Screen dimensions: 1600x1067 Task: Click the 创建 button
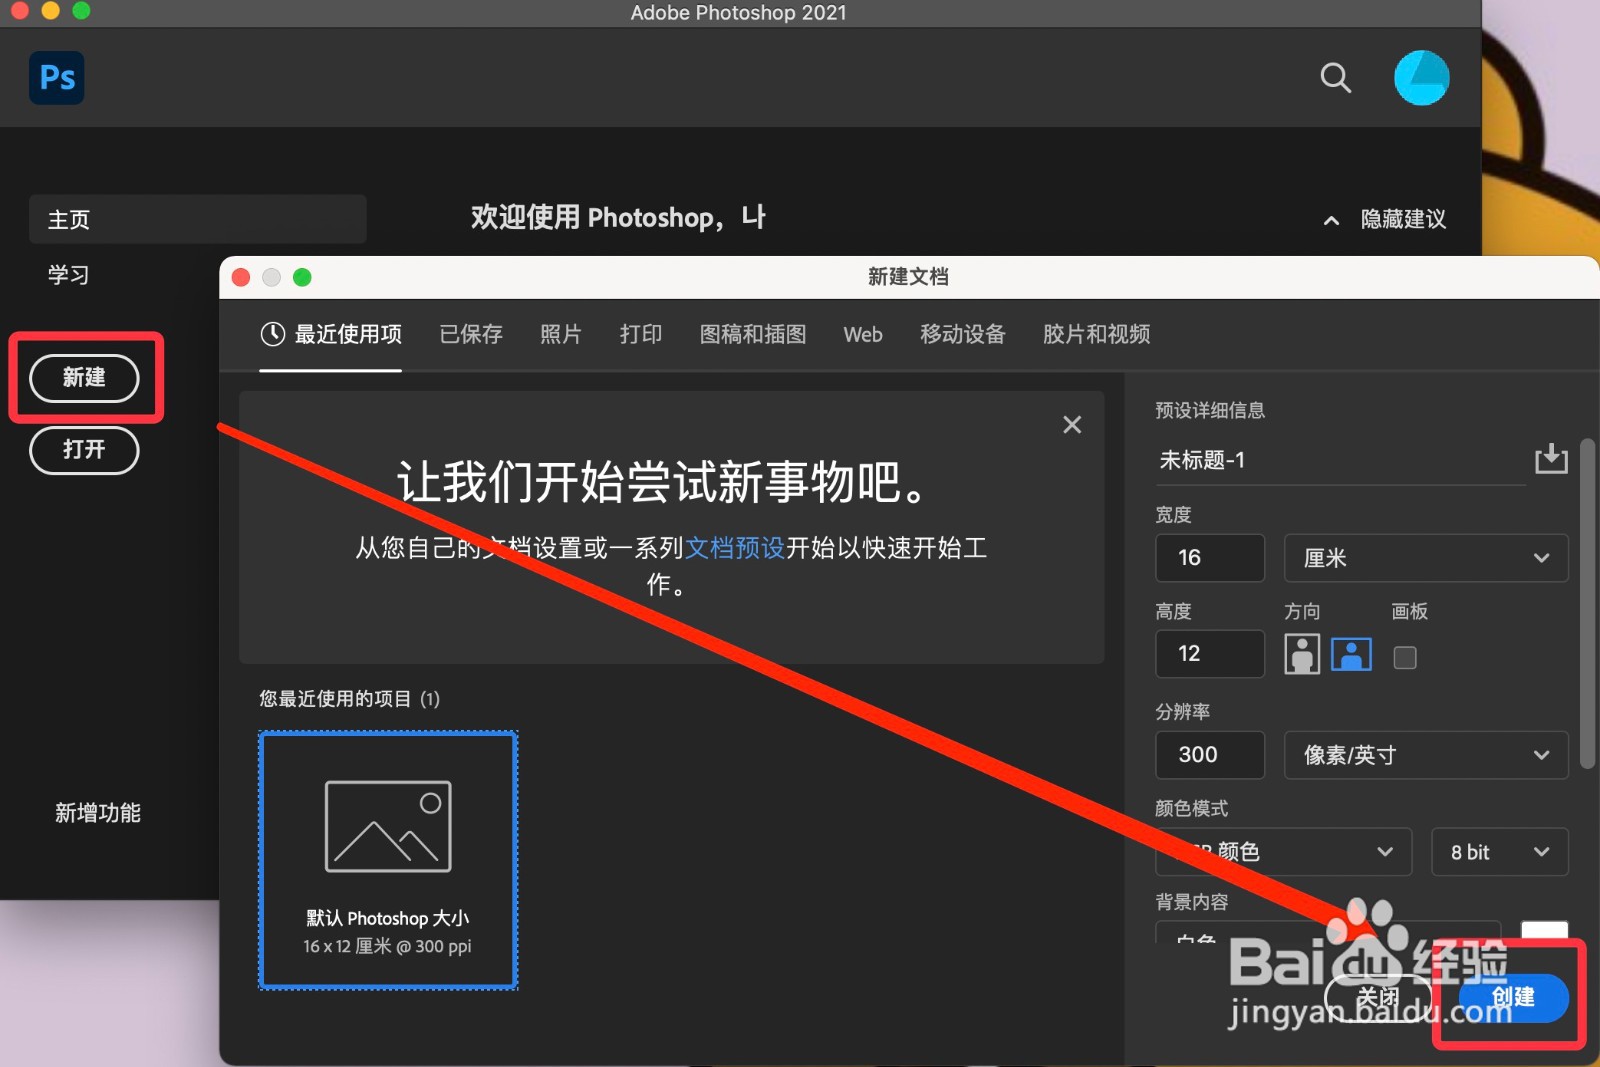(1513, 997)
